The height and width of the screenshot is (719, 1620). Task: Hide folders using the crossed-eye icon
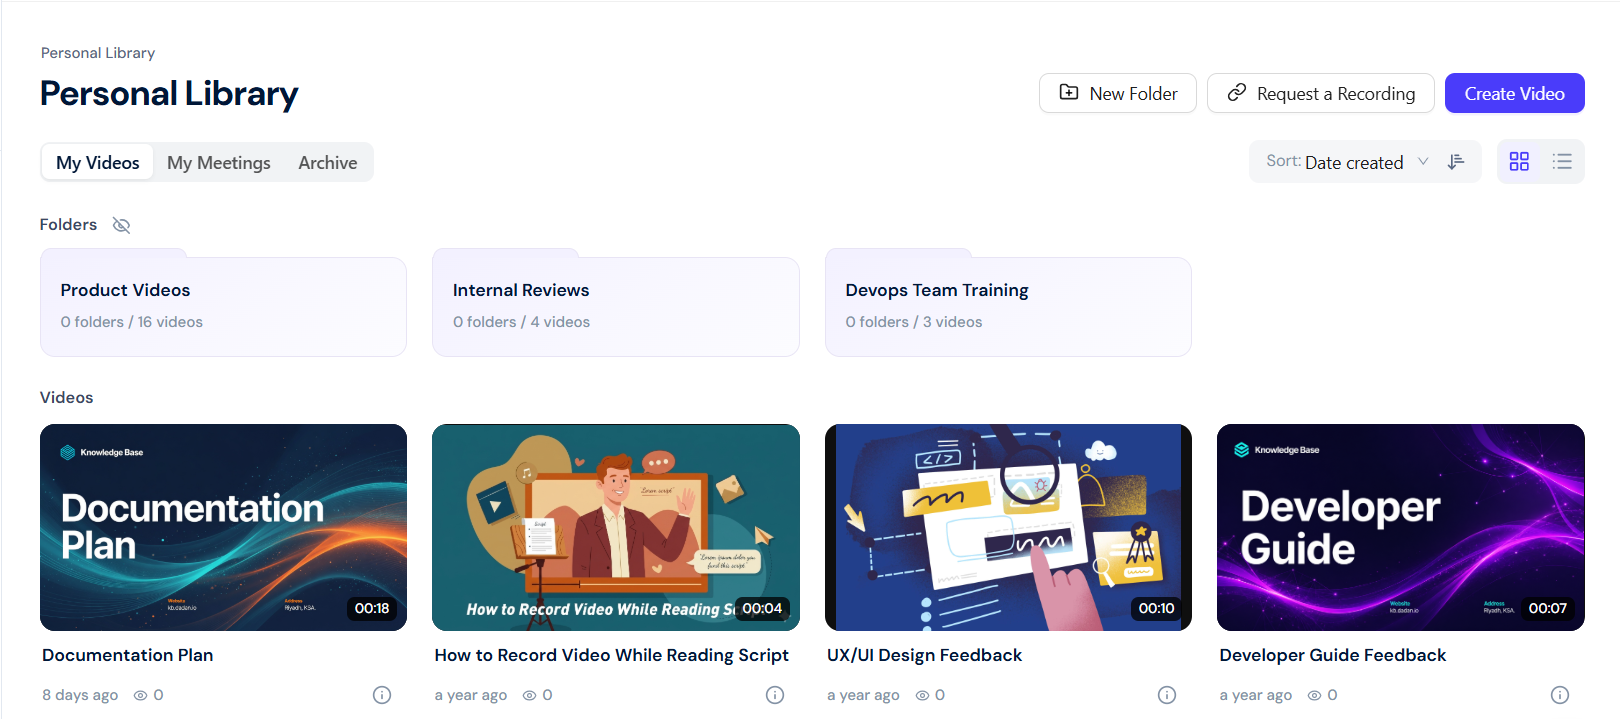(122, 225)
